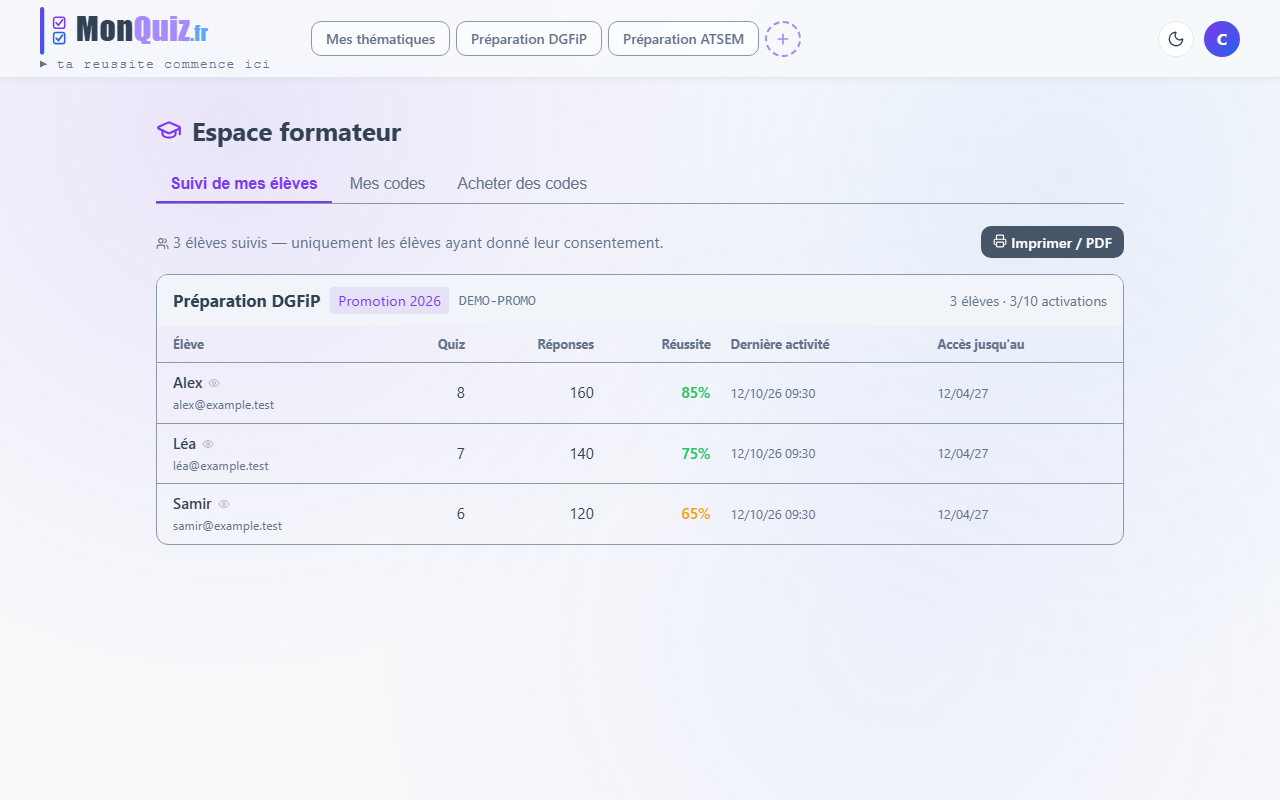Click the 65% success rate

696,514
